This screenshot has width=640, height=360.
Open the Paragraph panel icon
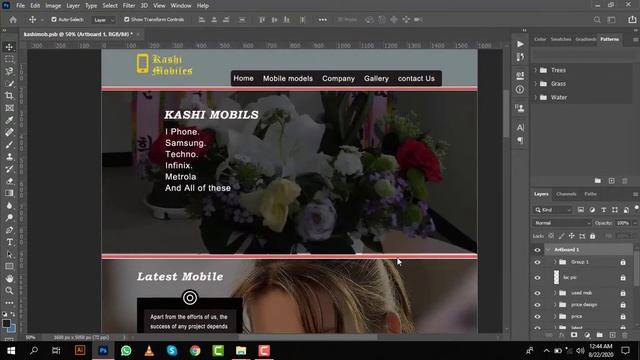(520, 140)
